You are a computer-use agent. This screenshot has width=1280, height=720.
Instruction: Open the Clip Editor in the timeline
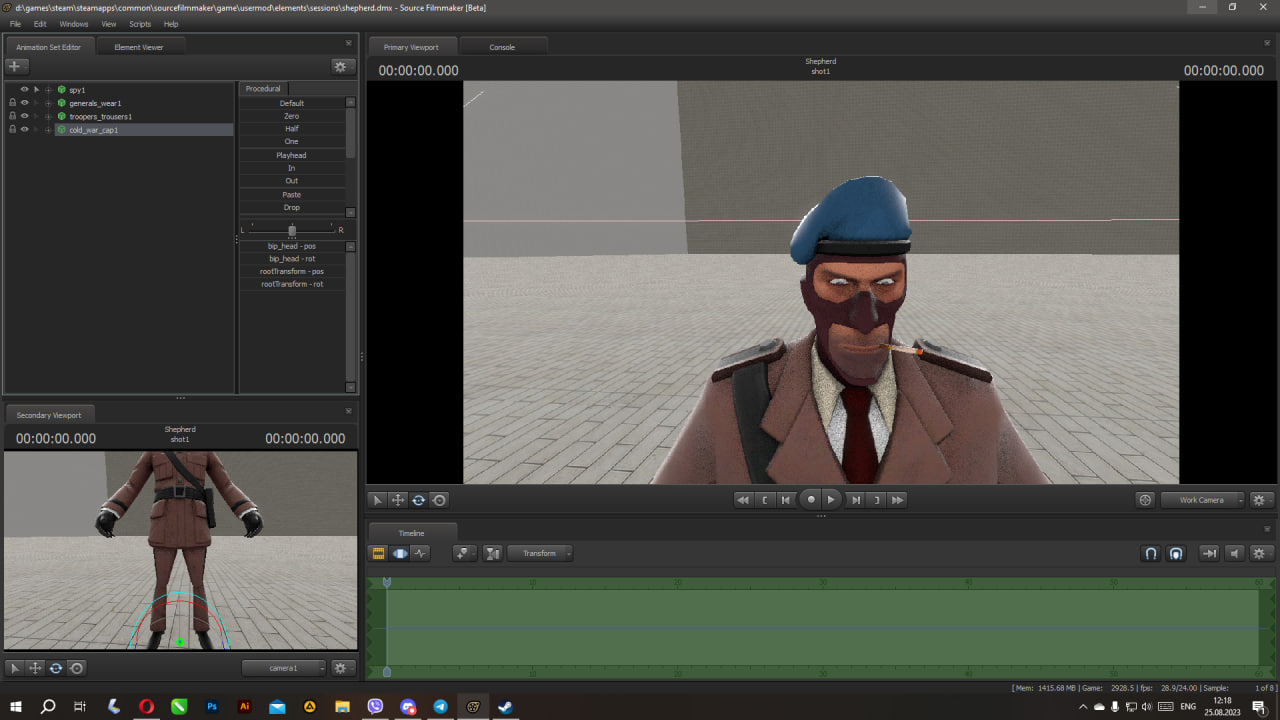pos(378,553)
